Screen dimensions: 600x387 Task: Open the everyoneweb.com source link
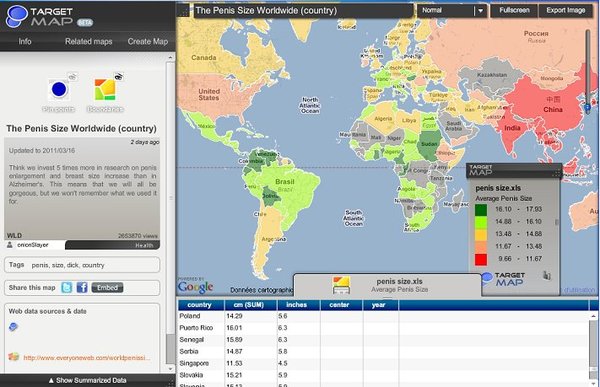click(86, 358)
